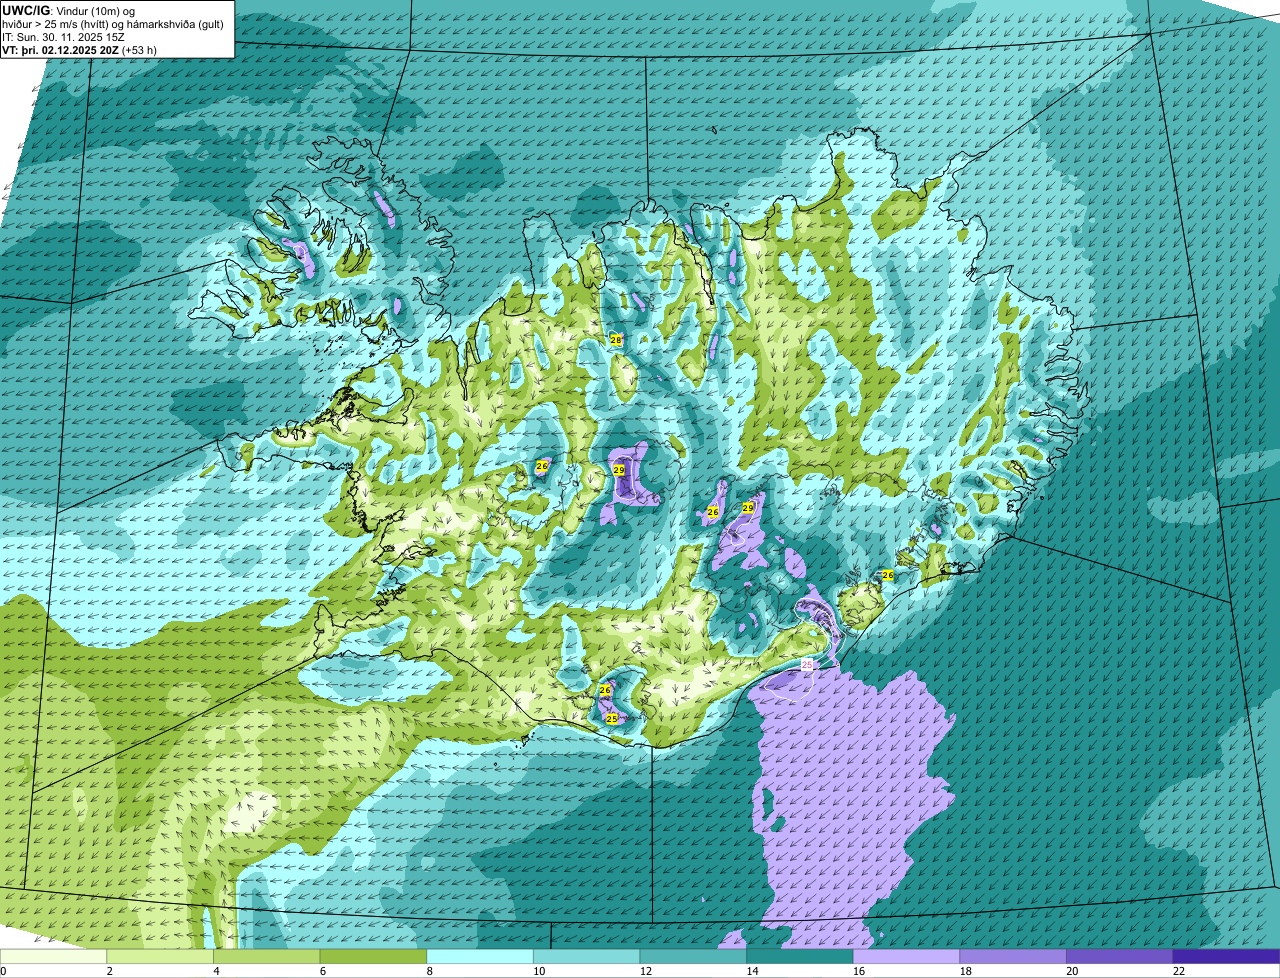Image resolution: width=1280 pixels, height=978 pixels.
Task: Click the 16–18 m/s light lavender legend swatch
Action: pos(906,956)
